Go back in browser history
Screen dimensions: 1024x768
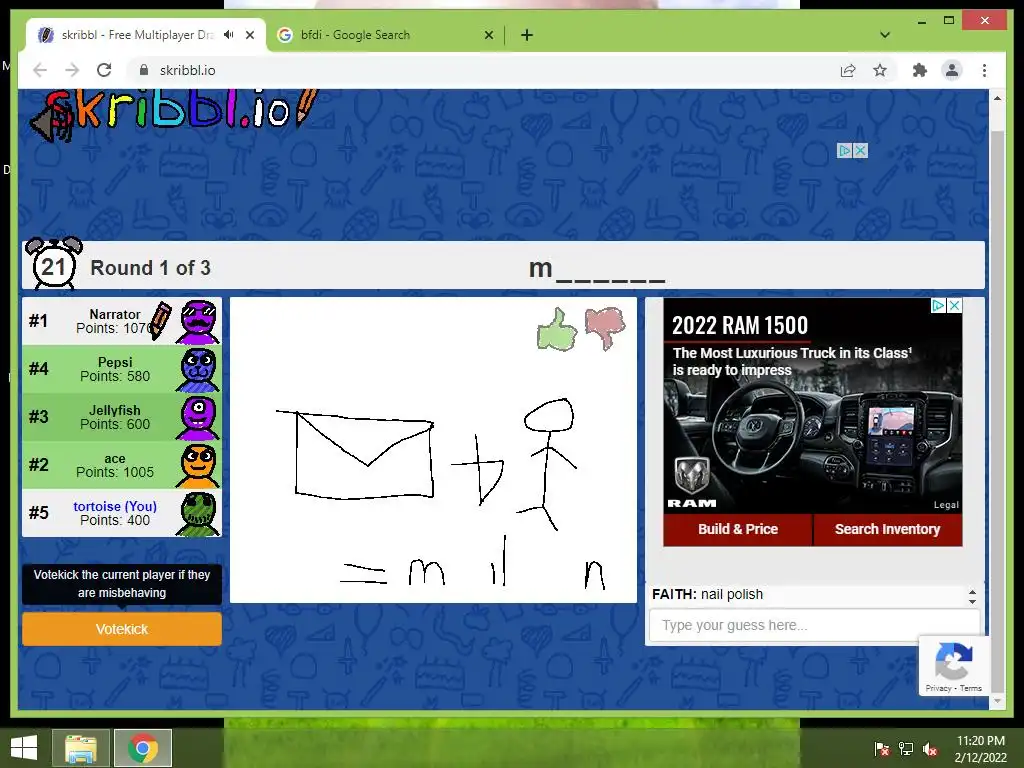(40, 70)
